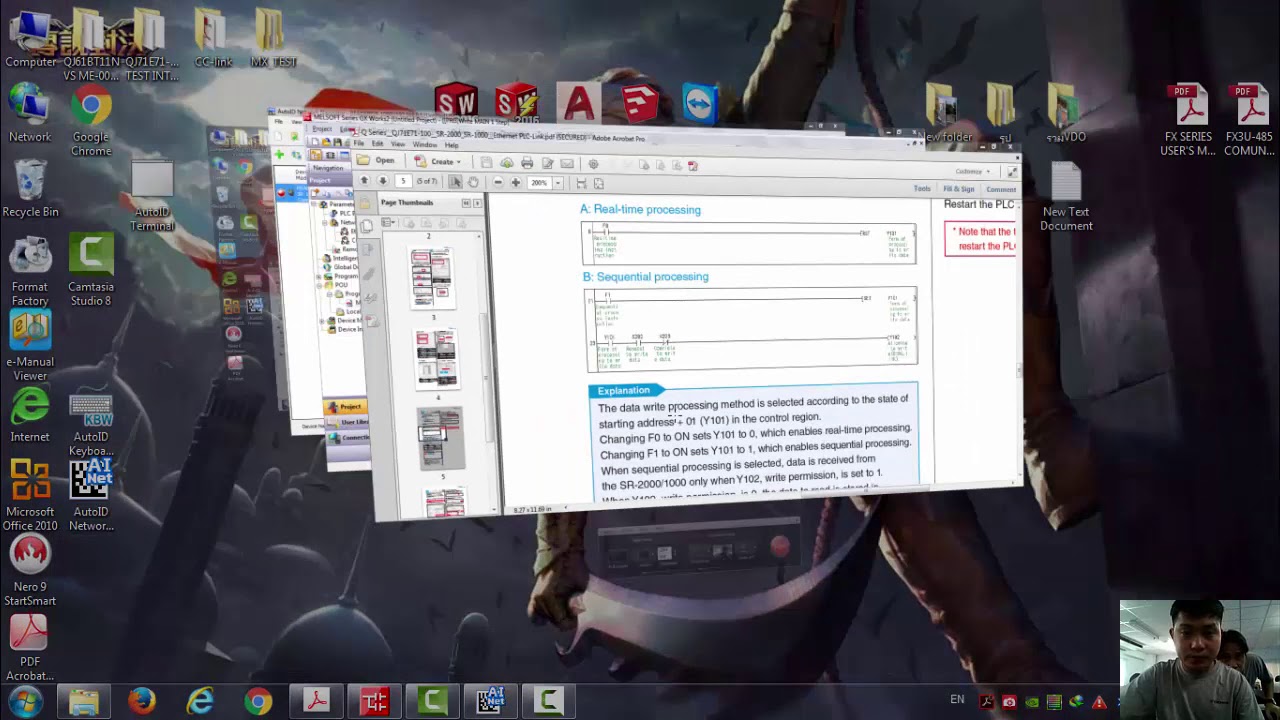This screenshot has height=720, width=1280.
Task: Open the Customize dropdown in Acrobat
Action: 973,171
